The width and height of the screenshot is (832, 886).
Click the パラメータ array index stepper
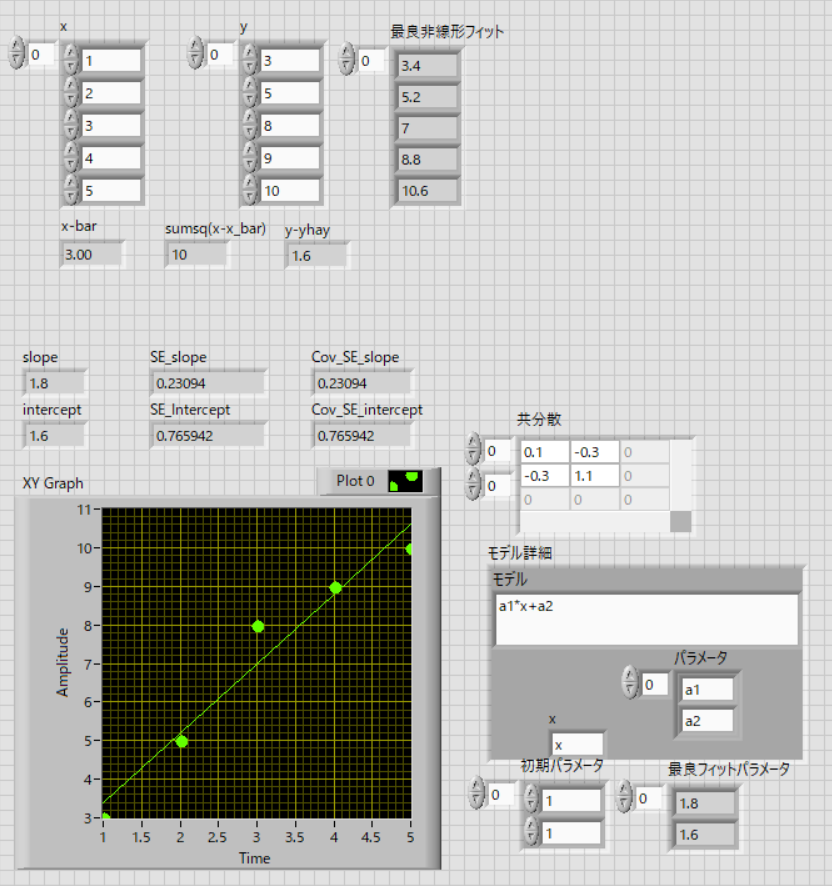(x=629, y=683)
